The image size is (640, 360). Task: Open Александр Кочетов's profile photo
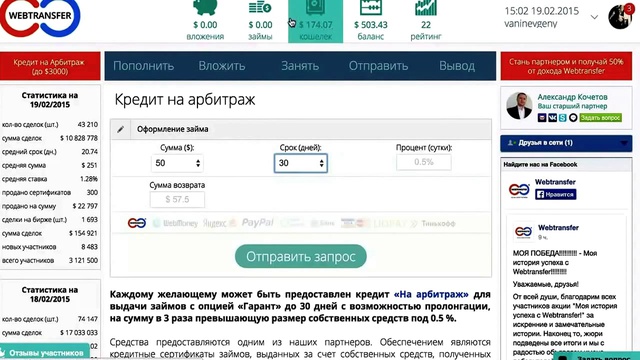[519, 106]
